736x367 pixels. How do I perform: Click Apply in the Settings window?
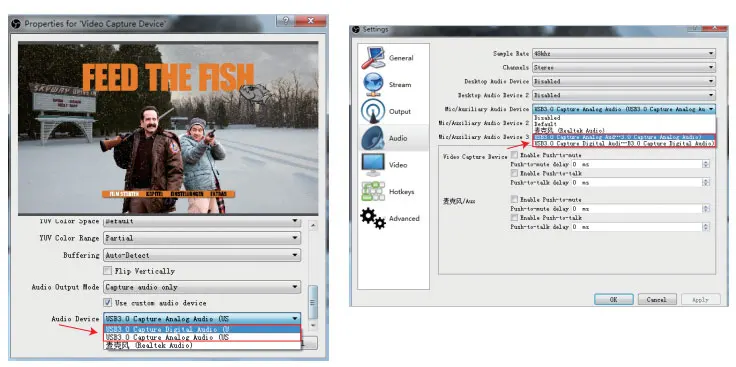coord(700,299)
